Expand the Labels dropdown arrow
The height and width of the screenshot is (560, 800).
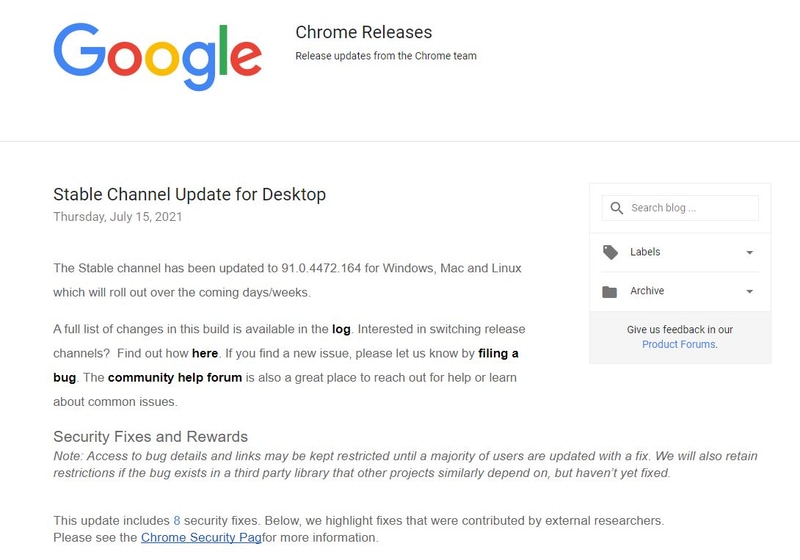click(750, 253)
